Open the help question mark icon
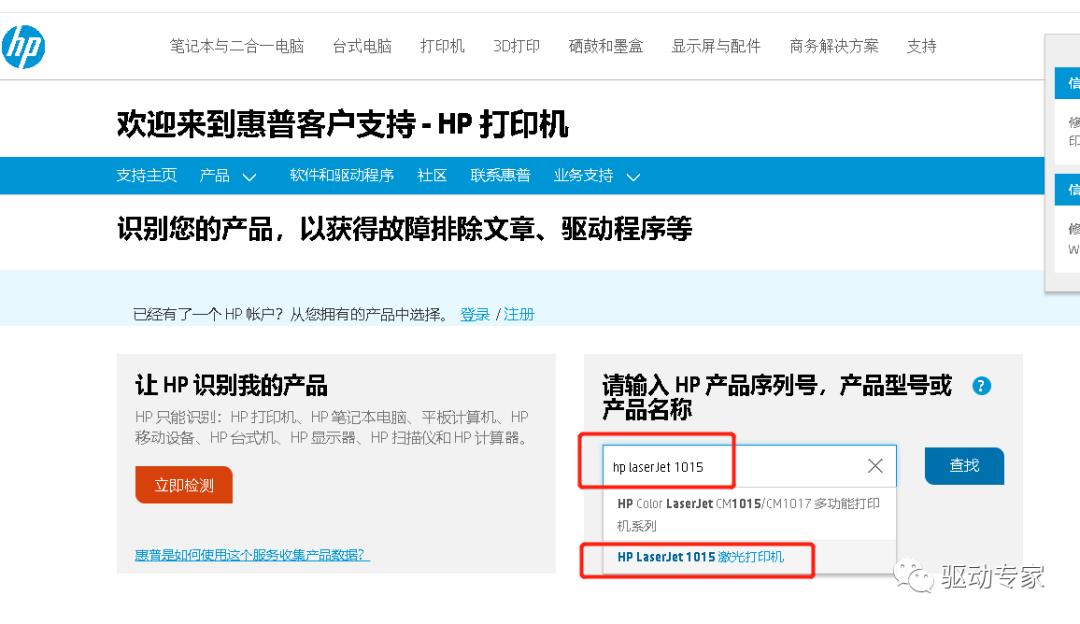1080x624 pixels. pyautogui.click(x=981, y=386)
